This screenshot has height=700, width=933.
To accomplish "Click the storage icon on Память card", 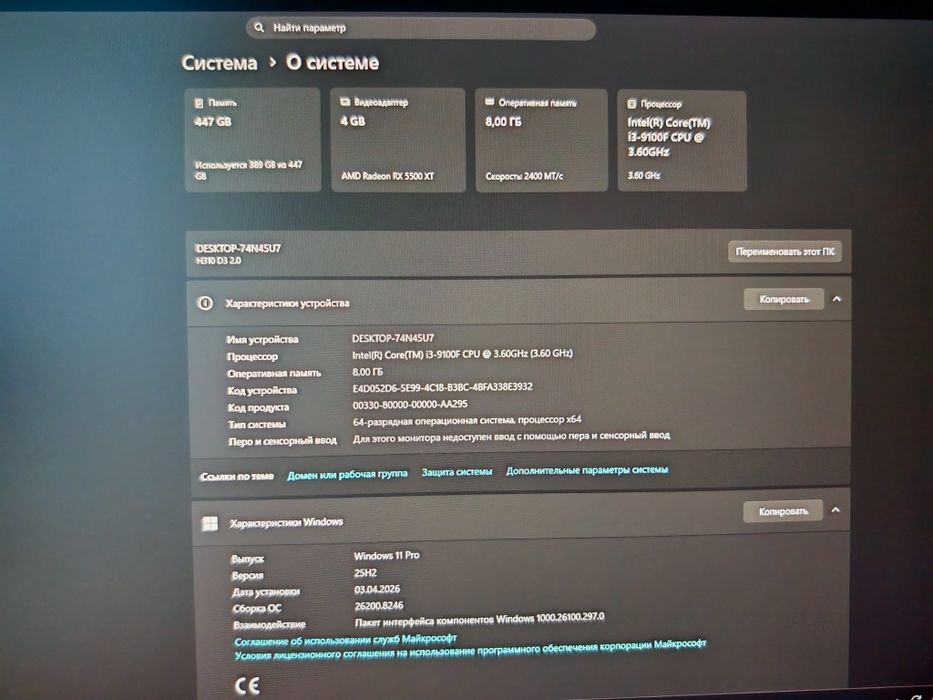I will (x=199, y=103).
